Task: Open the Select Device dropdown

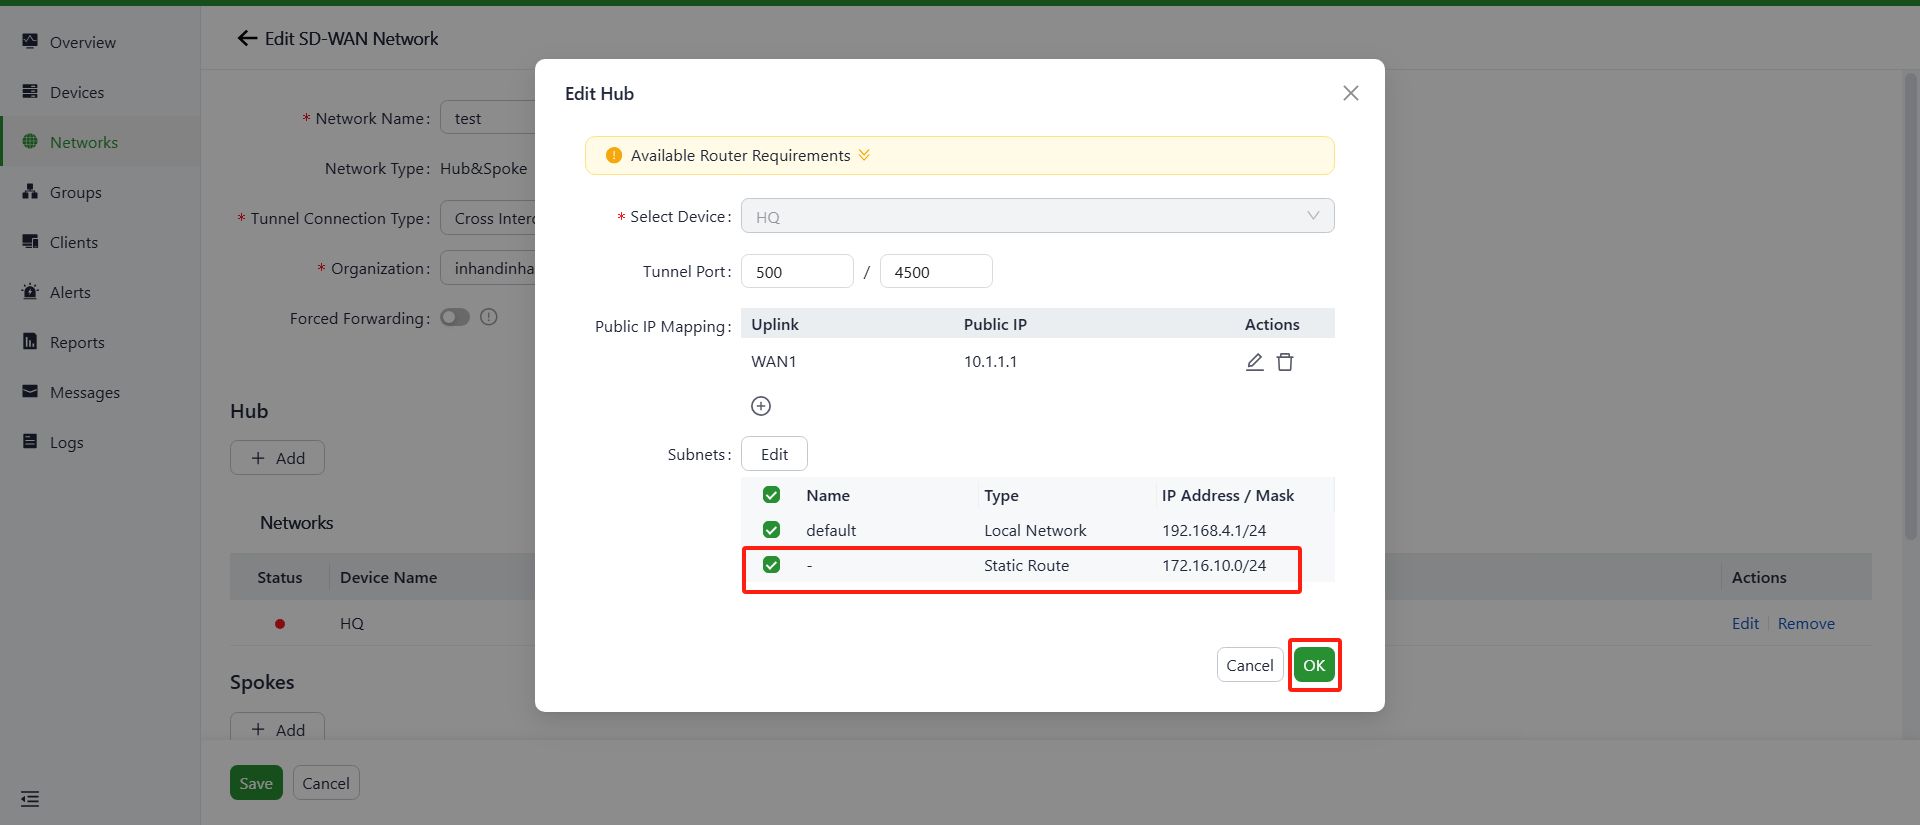Action: (x=1037, y=216)
